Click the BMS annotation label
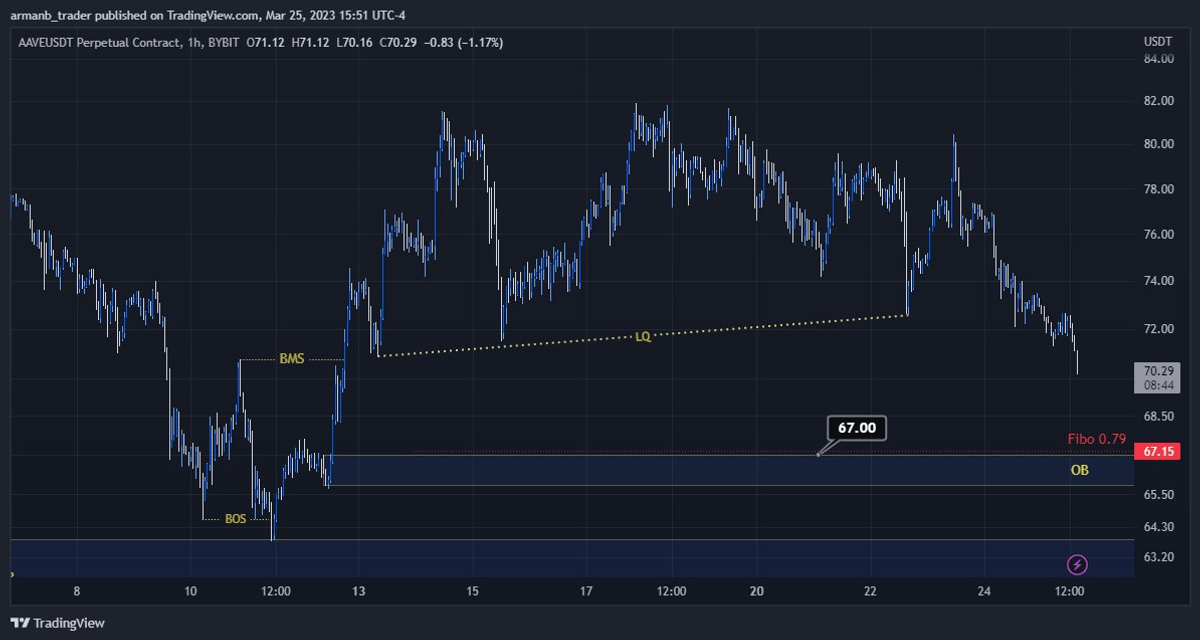This screenshot has width=1200, height=640. 292,358
